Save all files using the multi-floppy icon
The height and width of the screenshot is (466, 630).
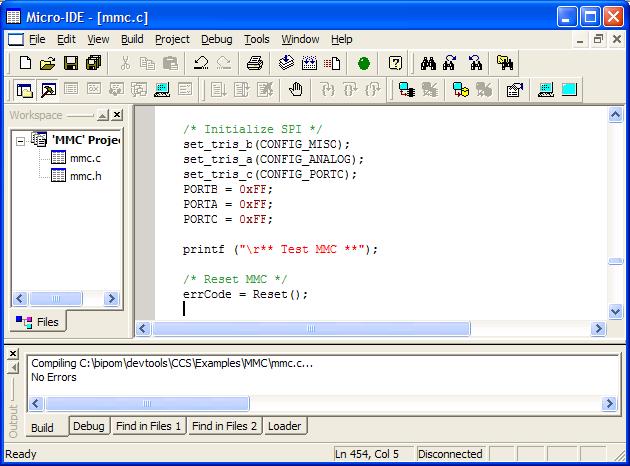coord(94,63)
